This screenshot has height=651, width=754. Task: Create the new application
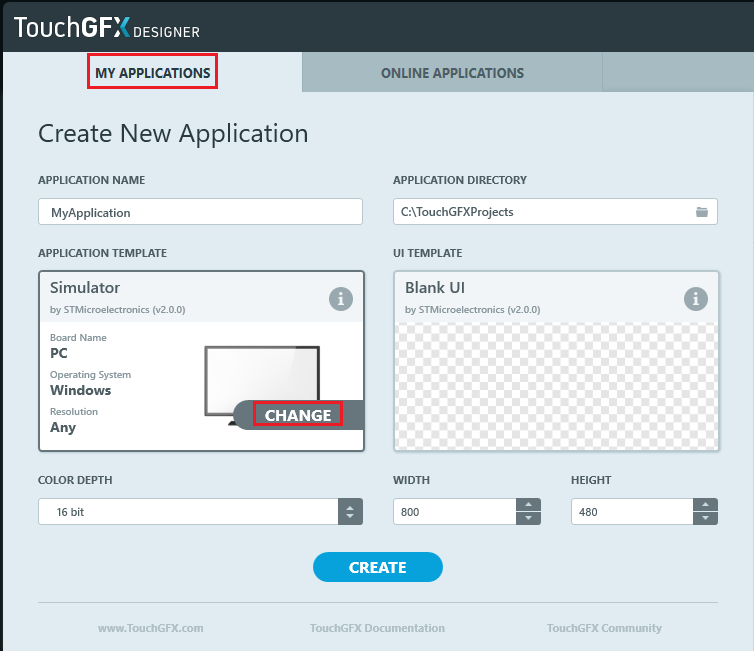point(377,567)
